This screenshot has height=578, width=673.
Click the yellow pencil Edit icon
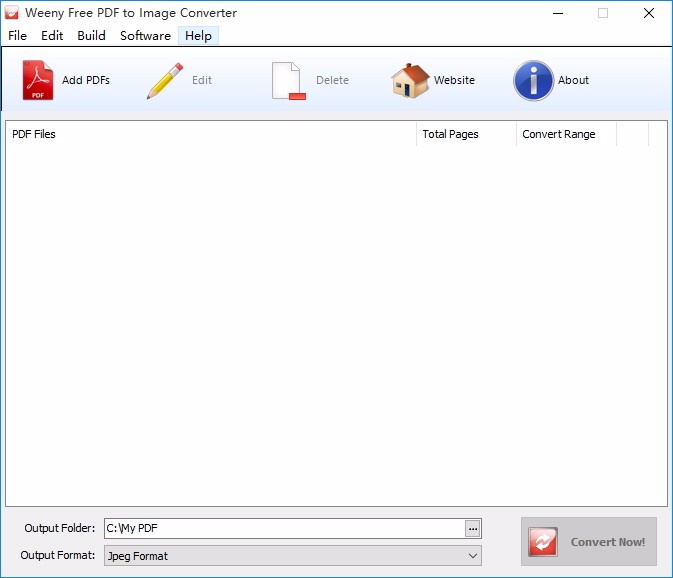tap(165, 81)
